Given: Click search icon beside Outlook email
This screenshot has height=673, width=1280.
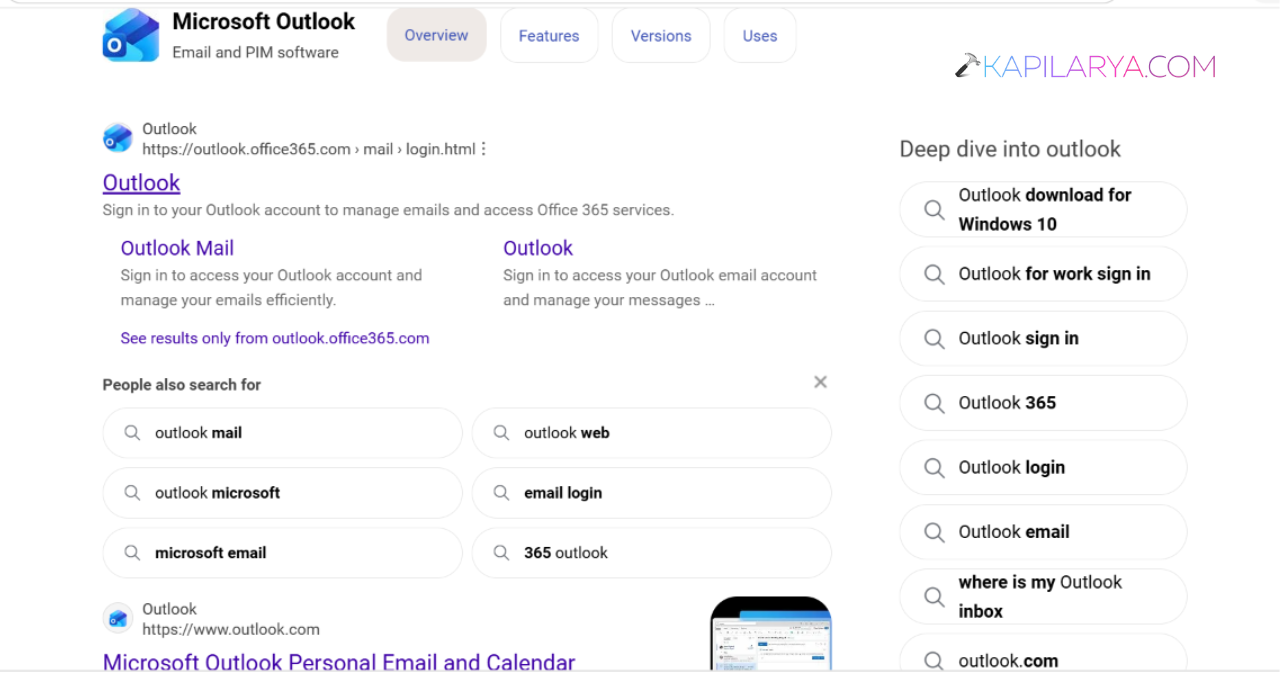Looking at the screenshot, I should click(934, 532).
